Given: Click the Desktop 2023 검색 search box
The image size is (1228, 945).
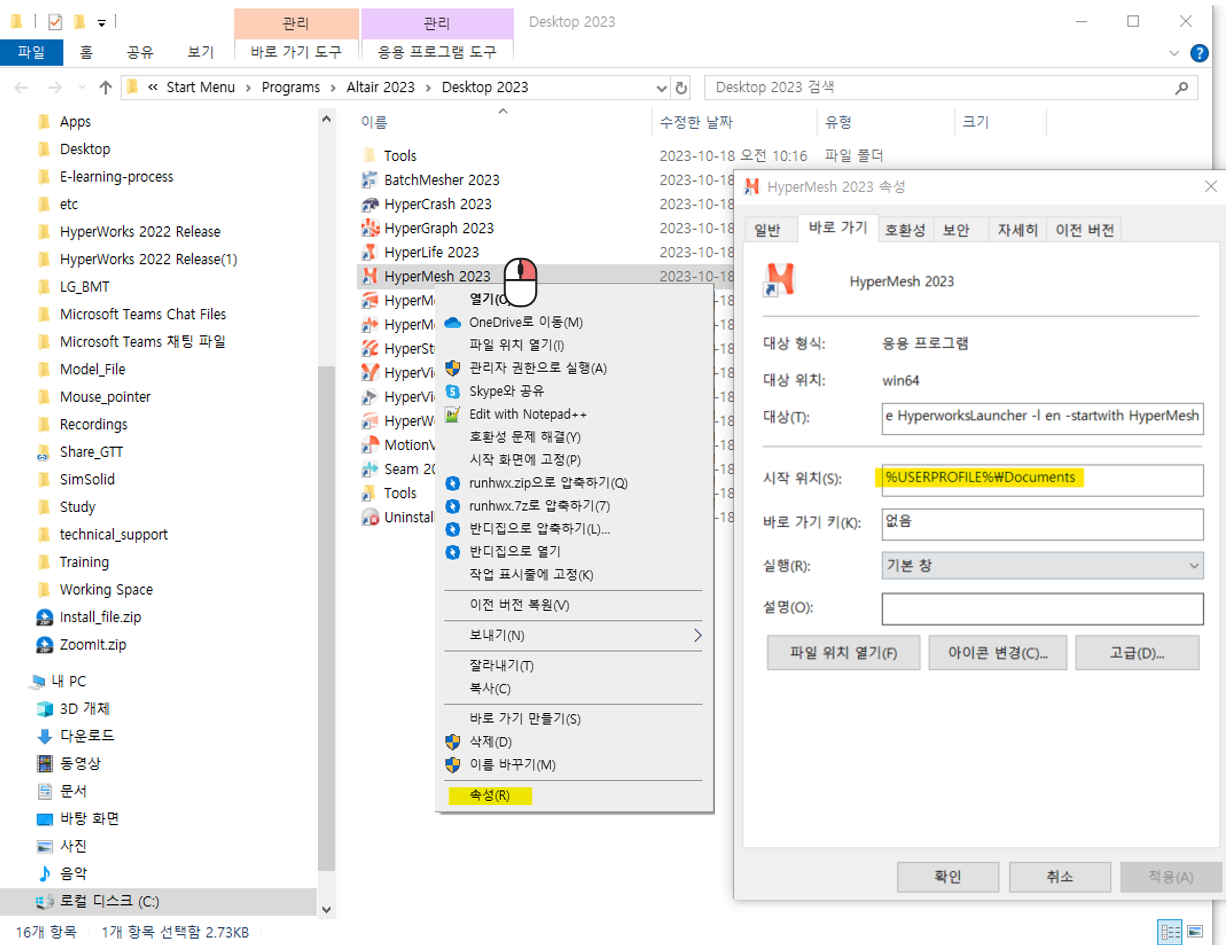Looking at the screenshot, I should (950, 87).
